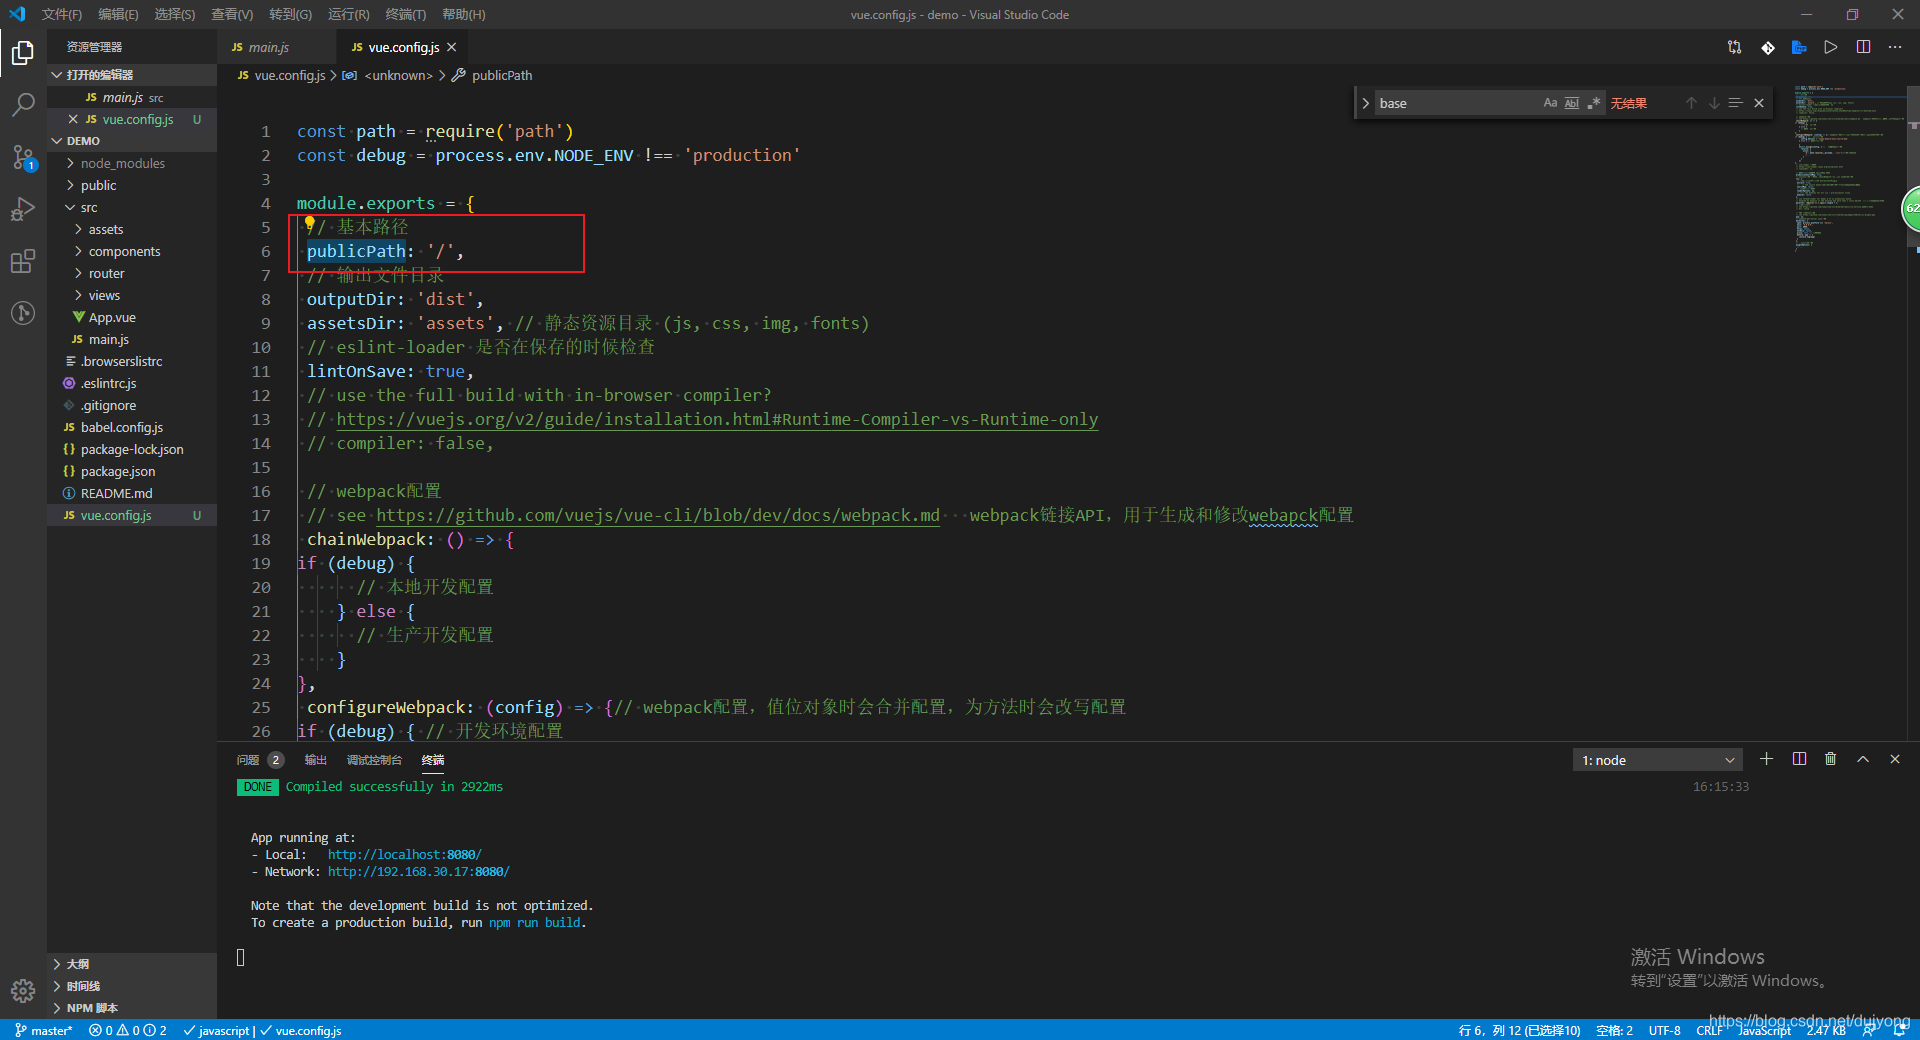Click the open changes compare icon
1920x1040 pixels.
[1734, 47]
